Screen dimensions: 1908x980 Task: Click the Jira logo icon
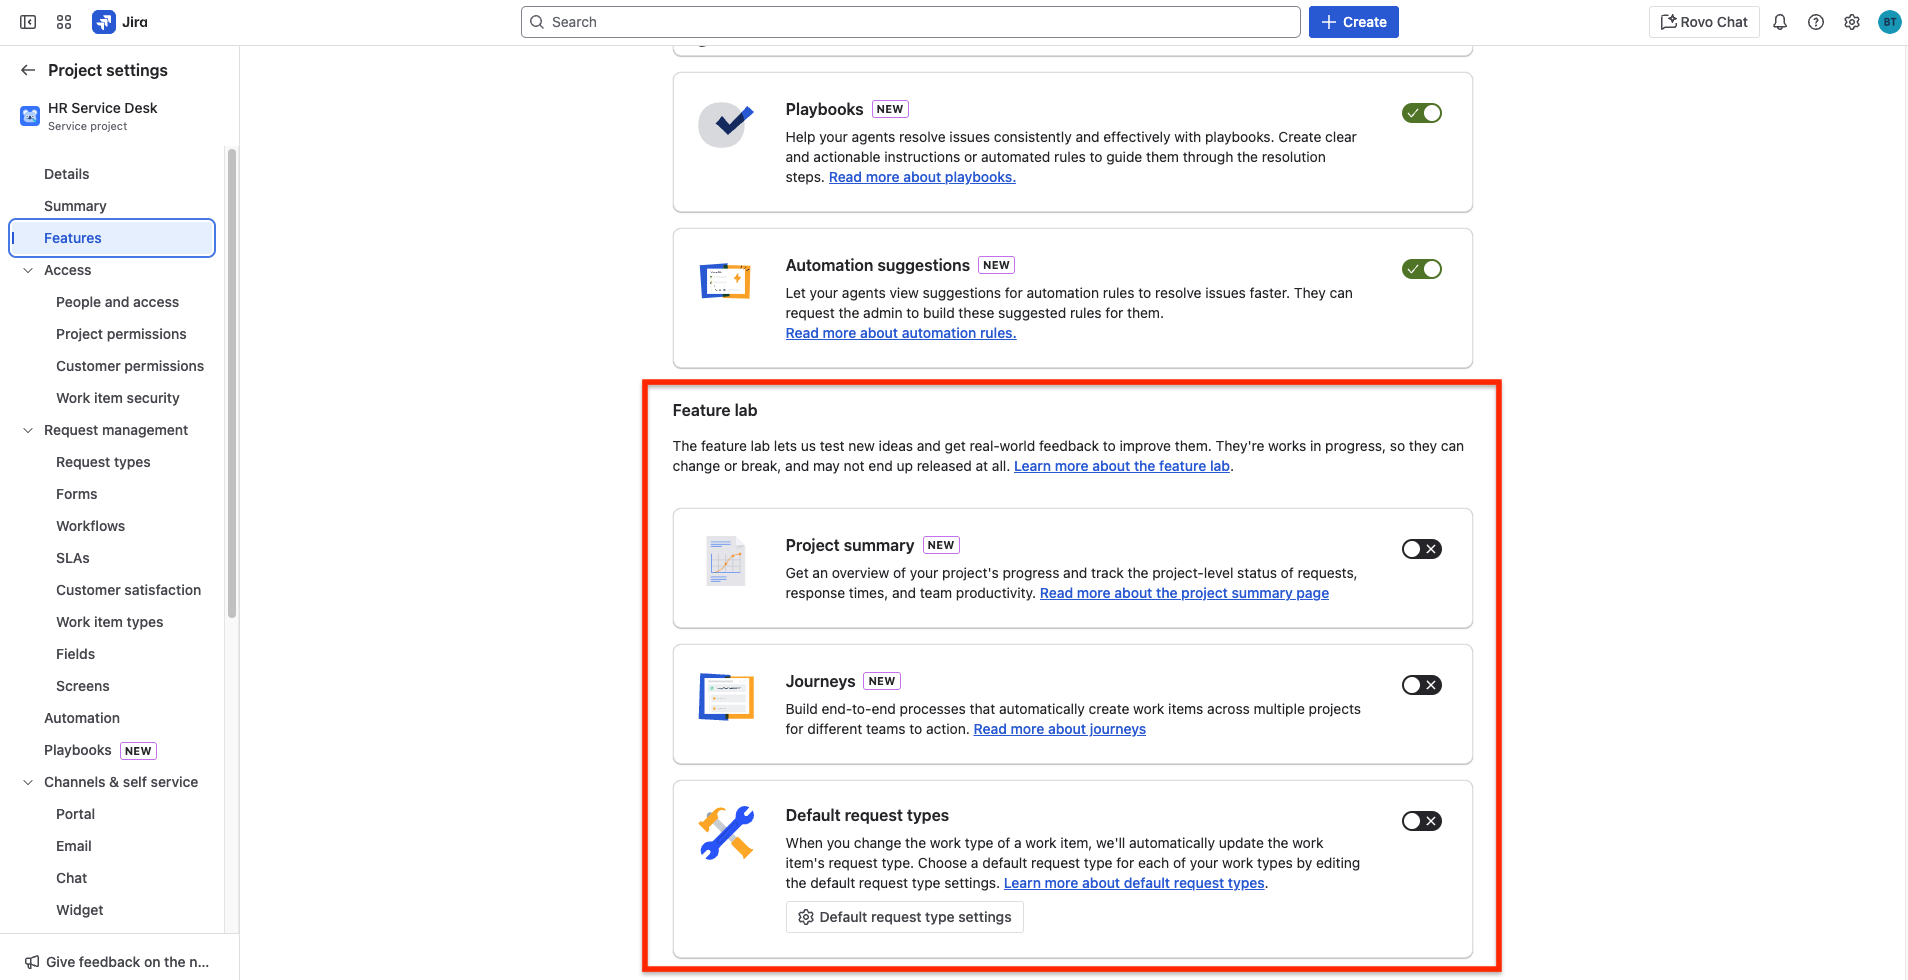104,22
